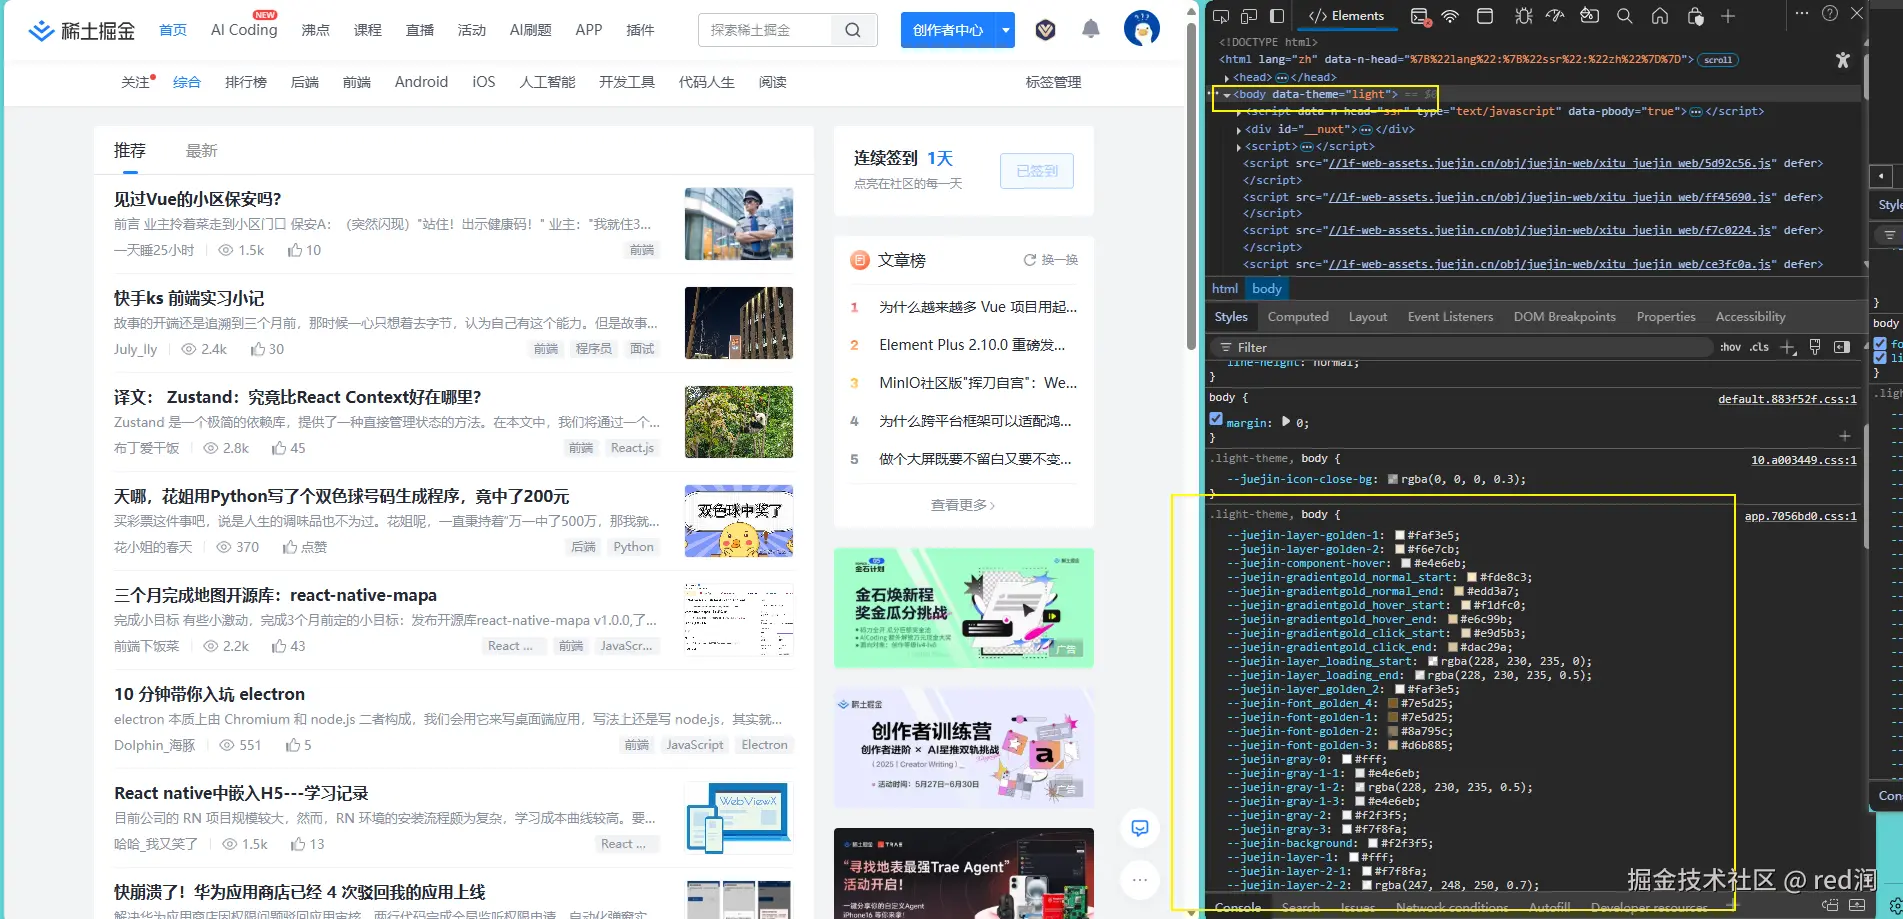Toggle the .cls class editor button
Image resolution: width=1903 pixels, height=919 pixels.
coord(1759,348)
